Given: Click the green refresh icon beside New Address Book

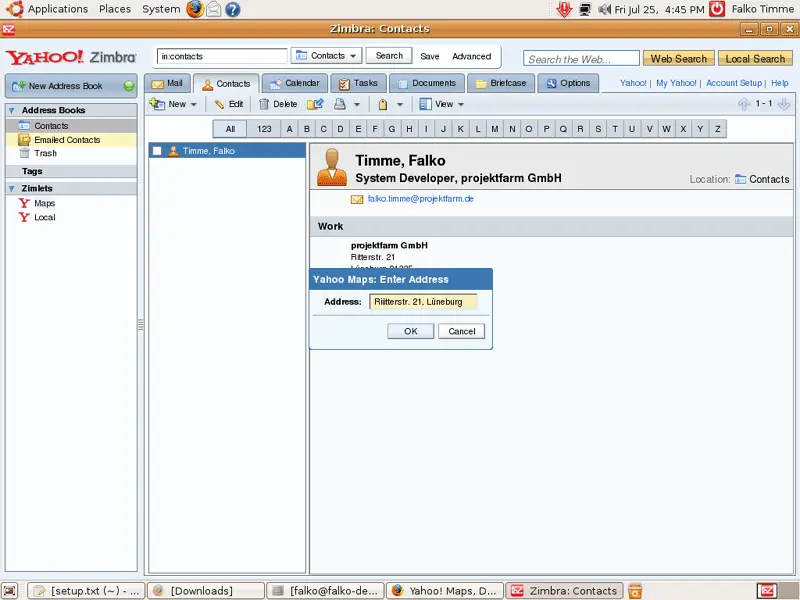Looking at the screenshot, I should (x=129, y=86).
